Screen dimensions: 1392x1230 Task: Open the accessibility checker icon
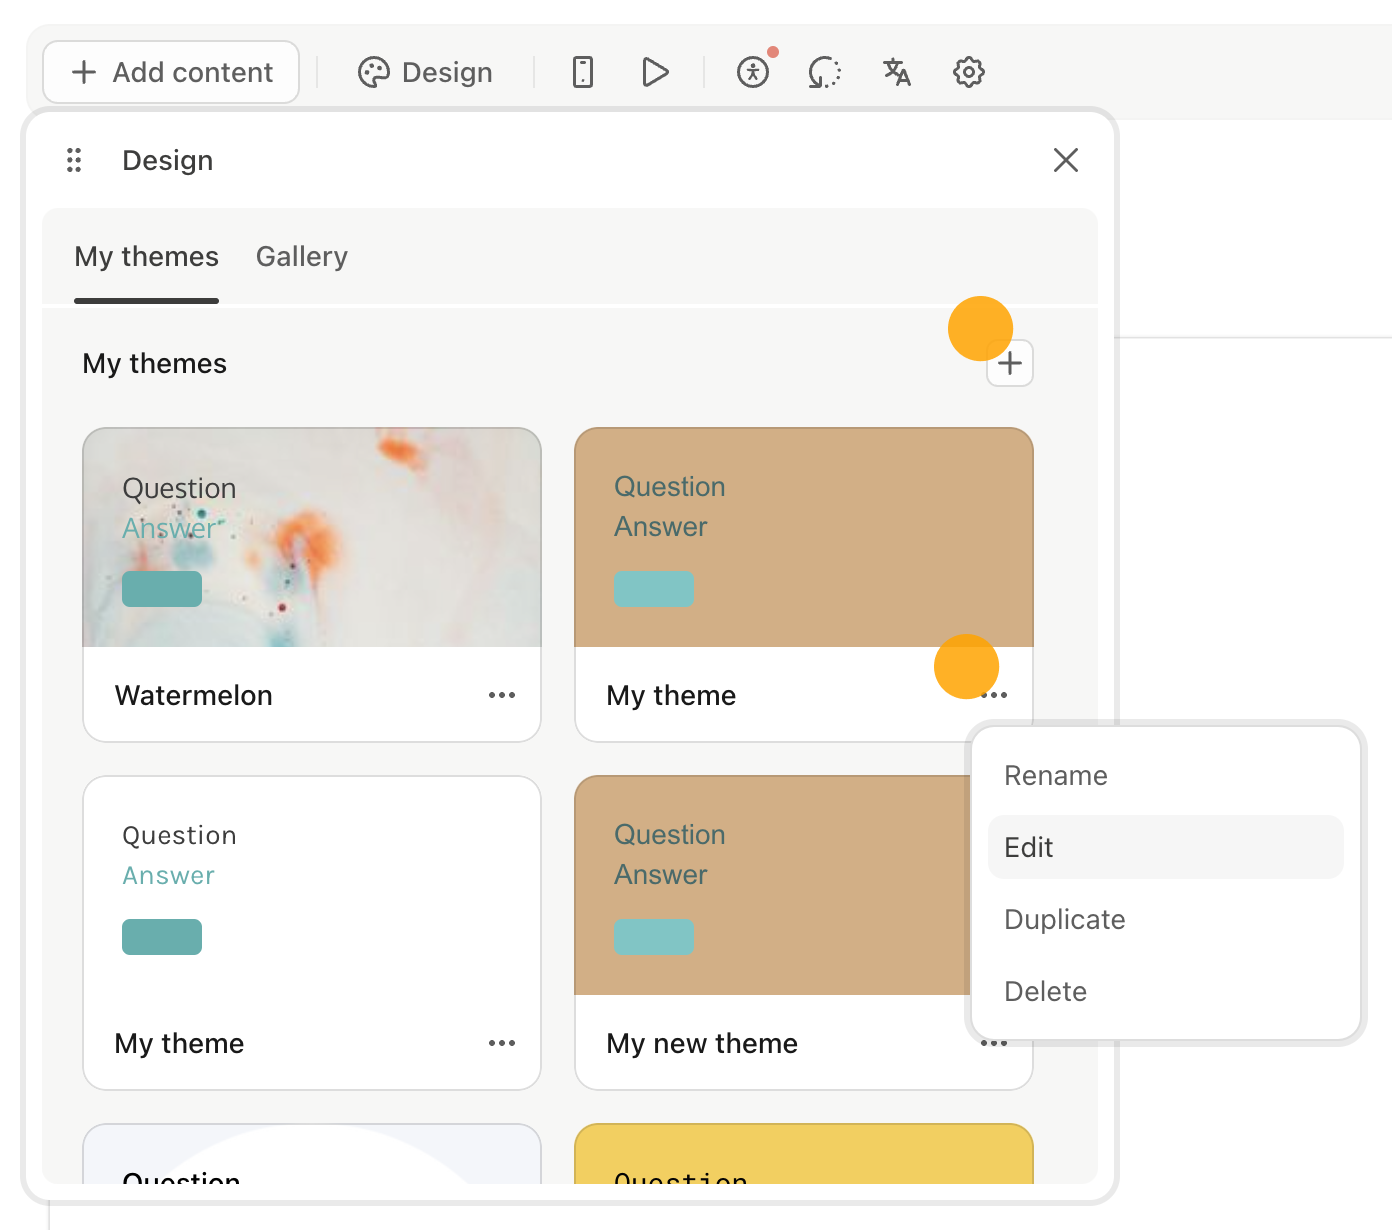click(x=753, y=72)
